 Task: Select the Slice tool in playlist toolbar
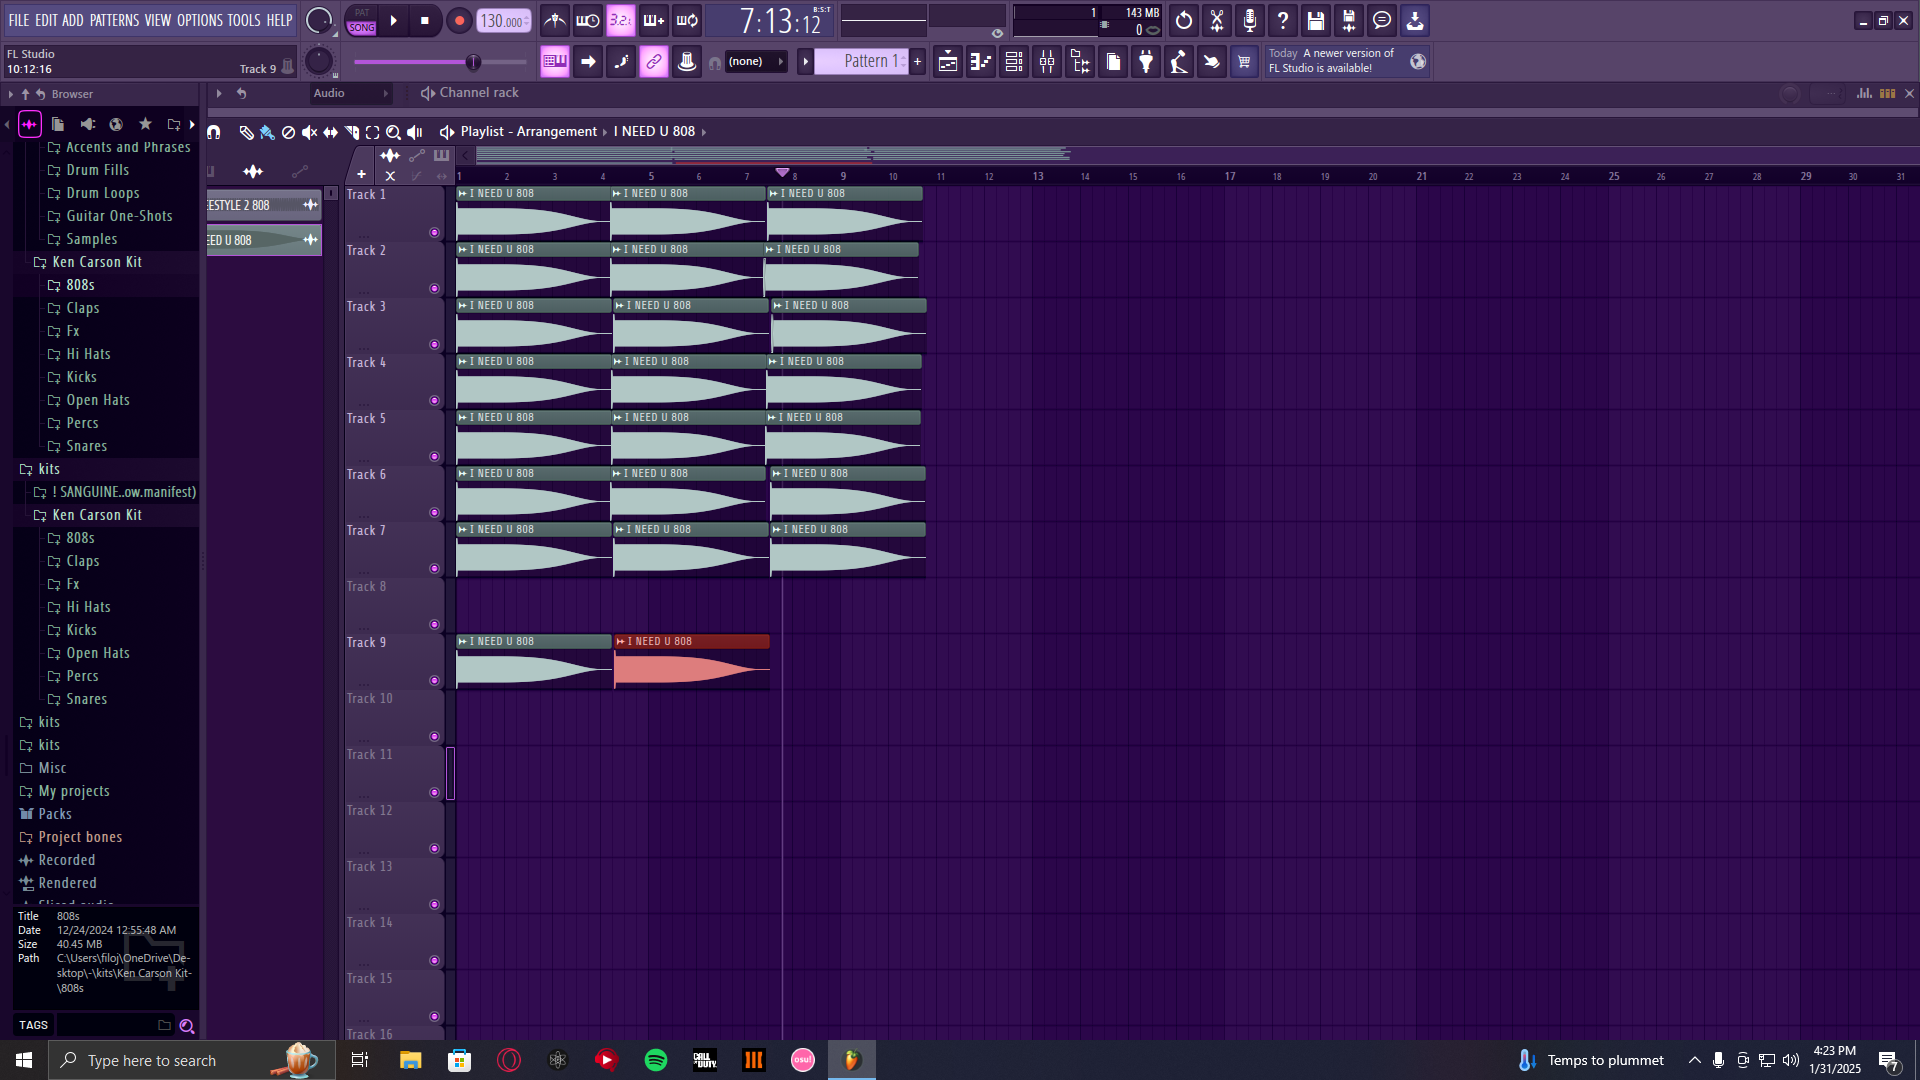[351, 132]
